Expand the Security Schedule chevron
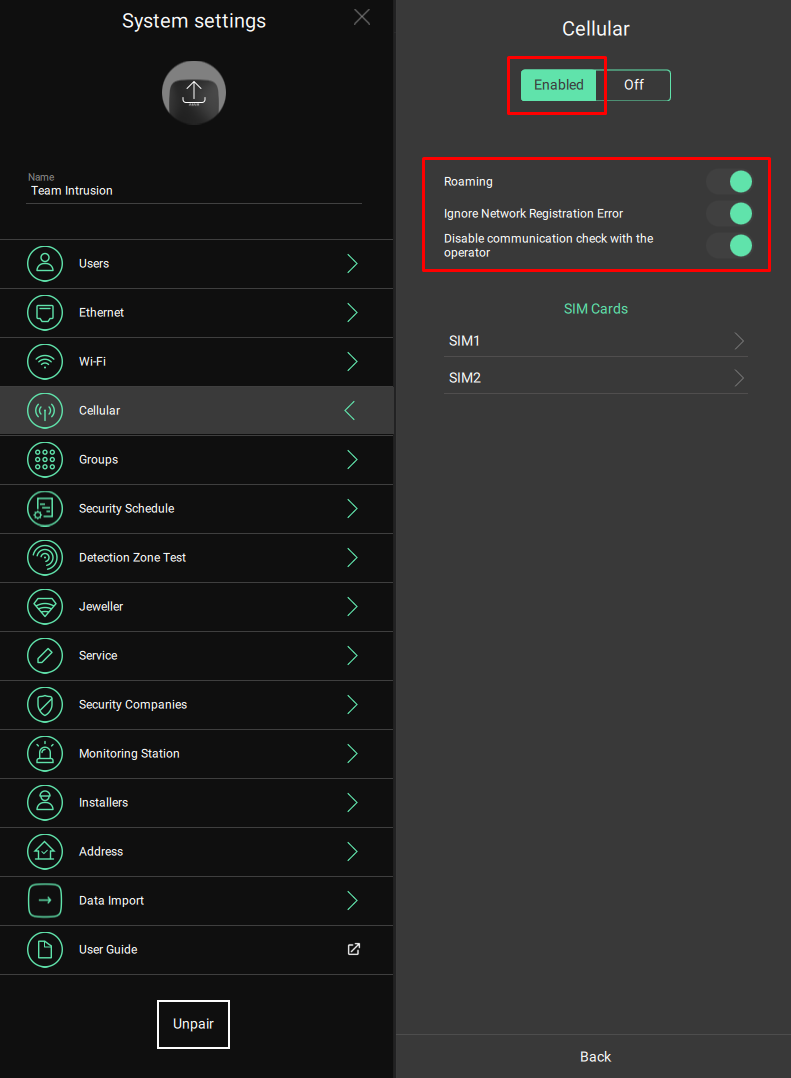This screenshot has width=791, height=1078. 352,508
